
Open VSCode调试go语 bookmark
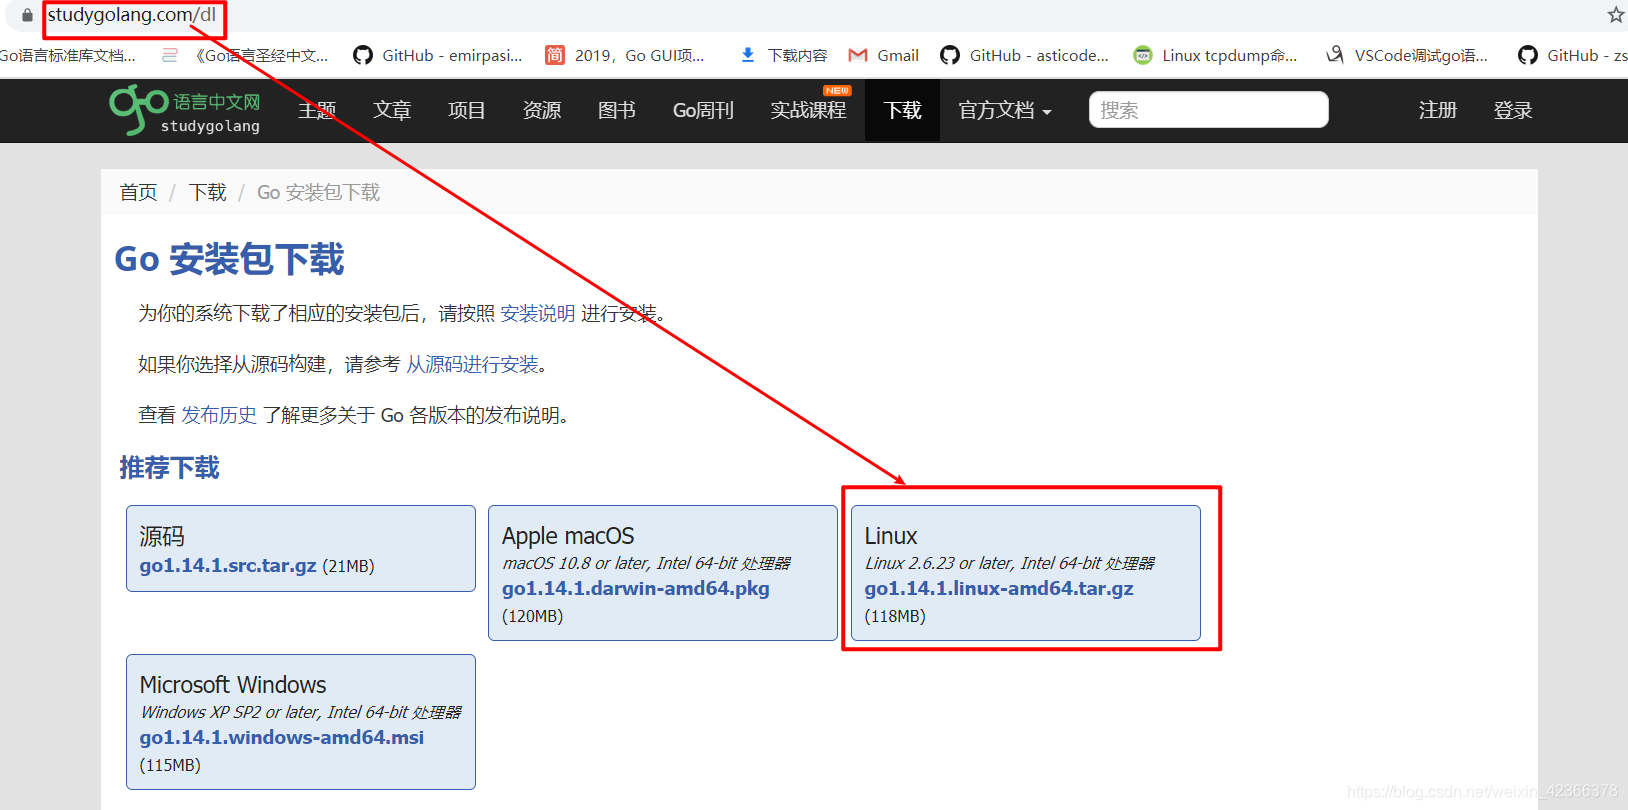pos(1406,55)
